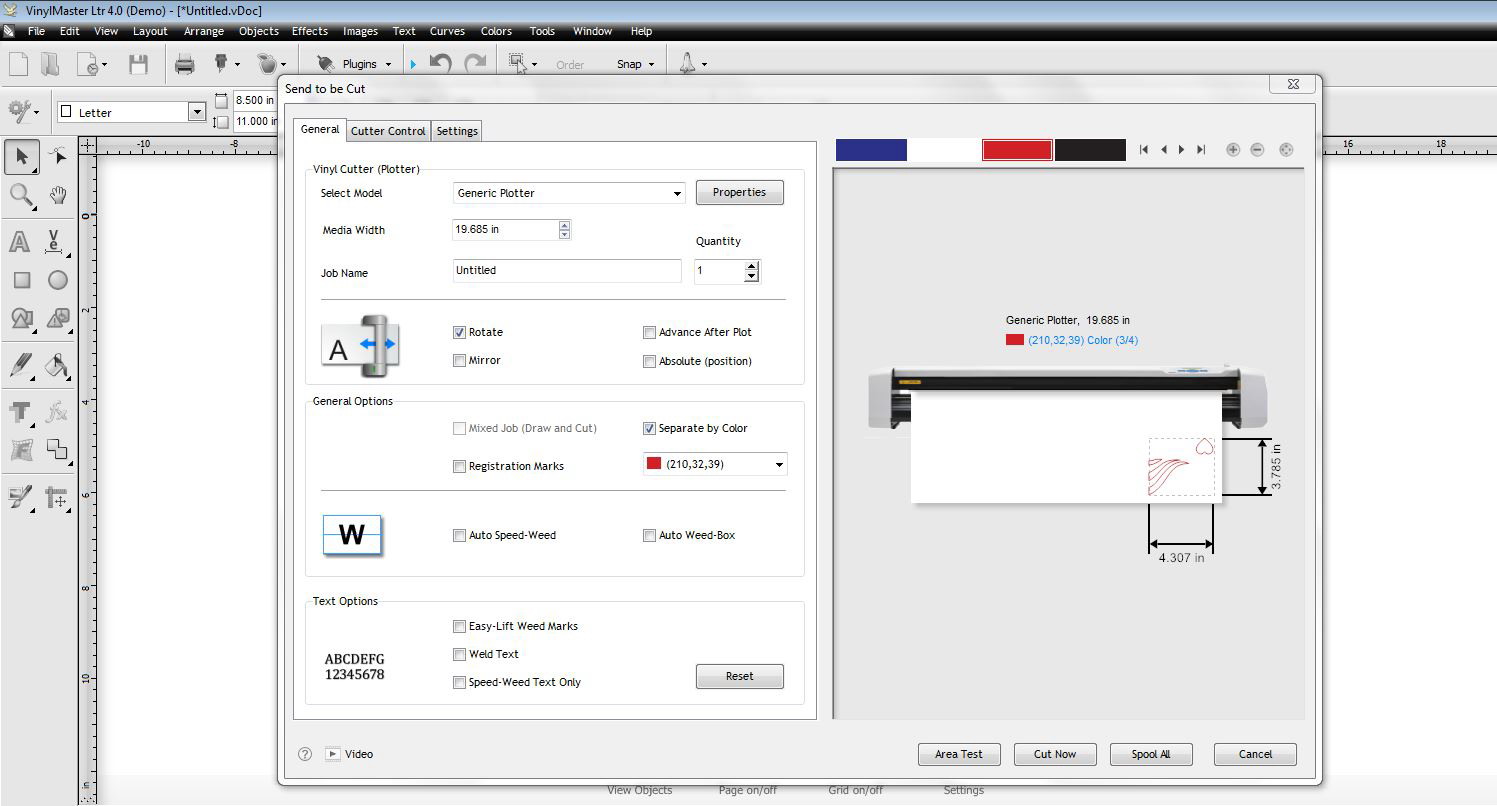Choose the rectangle shape tool

[22, 280]
